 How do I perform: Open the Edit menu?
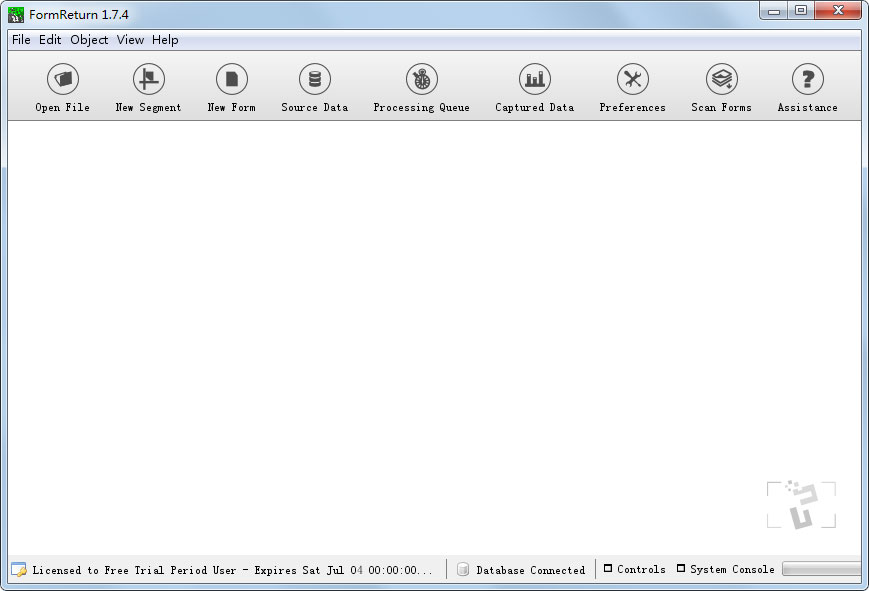tap(50, 40)
